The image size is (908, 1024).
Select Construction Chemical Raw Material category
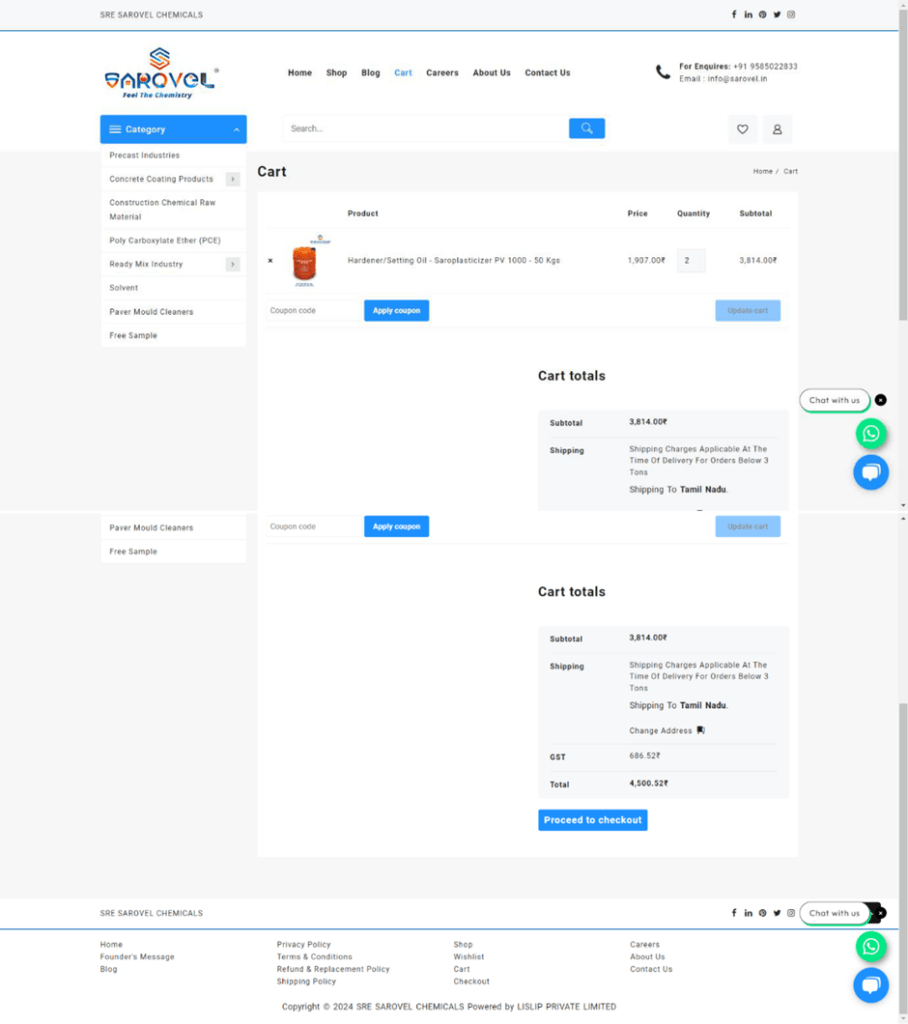pos(163,210)
